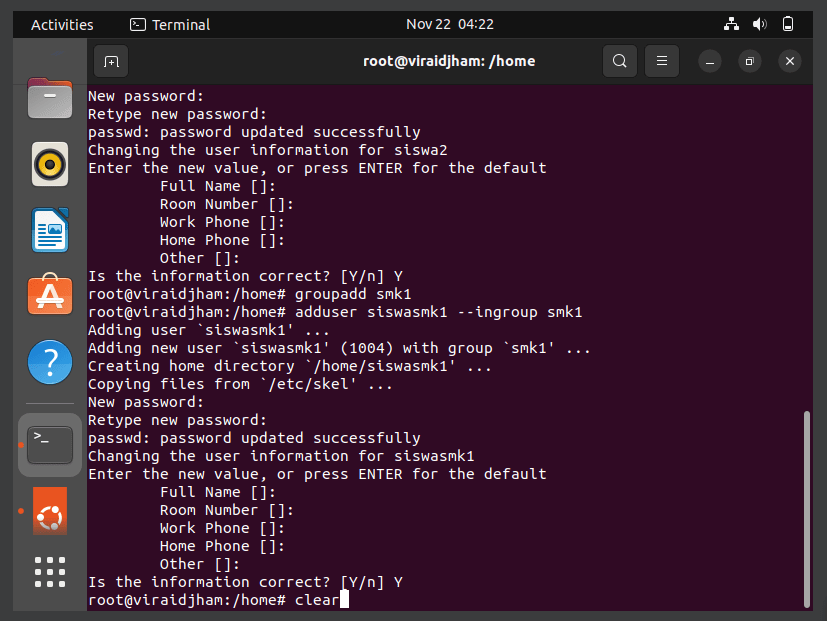The width and height of the screenshot is (827, 621).
Task: Click the terminal vertical scrollbar
Action: (806, 509)
